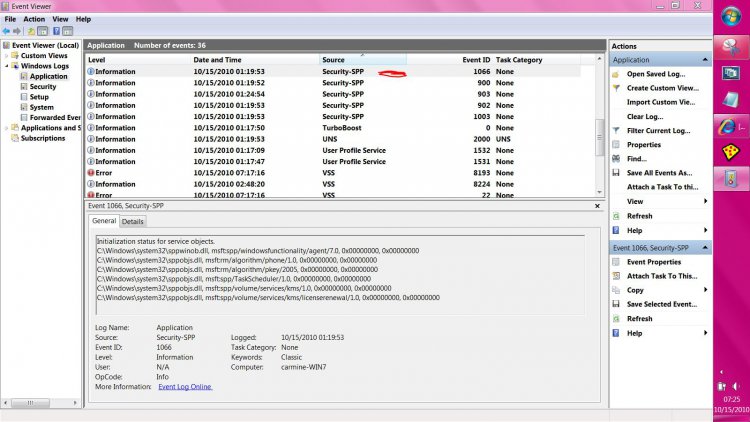Select the Security-SPP event 900 row
The image size is (750, 422).
pos(333,83)
